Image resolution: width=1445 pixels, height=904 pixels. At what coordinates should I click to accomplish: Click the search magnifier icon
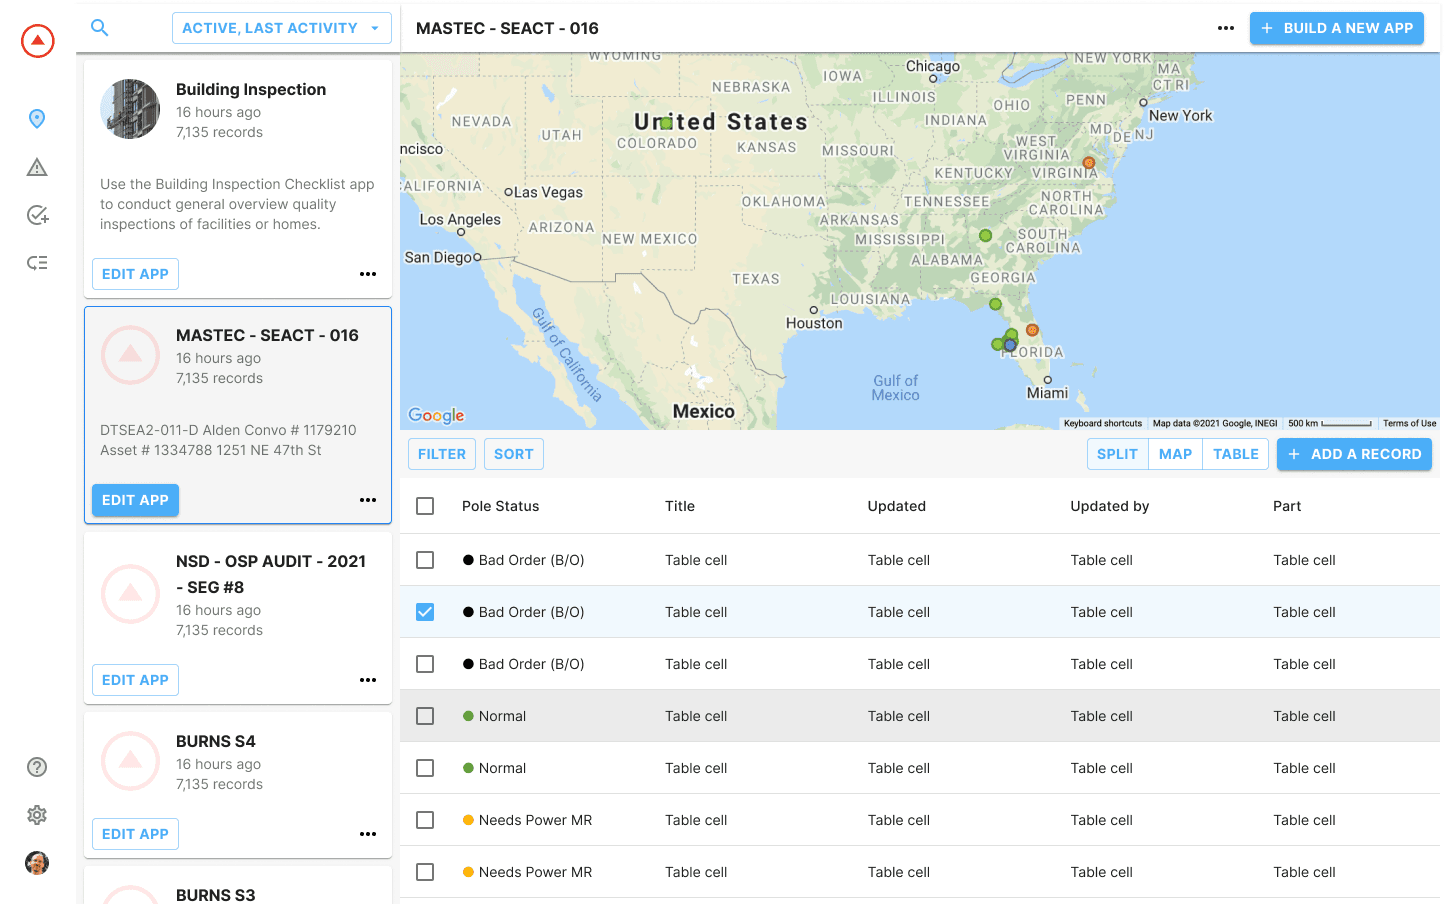click(x=100, y=28)
